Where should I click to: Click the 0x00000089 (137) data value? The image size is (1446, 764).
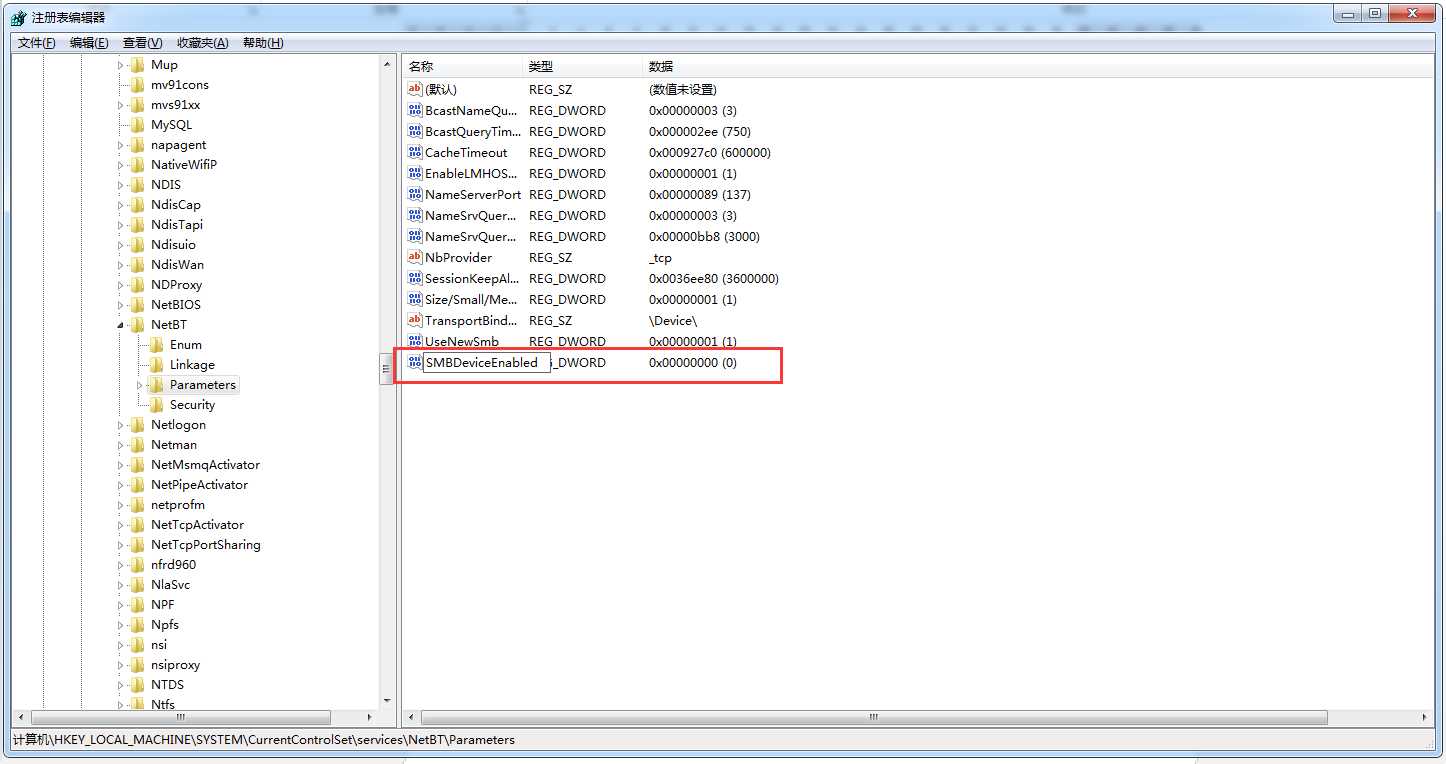(x=699, y=194)
